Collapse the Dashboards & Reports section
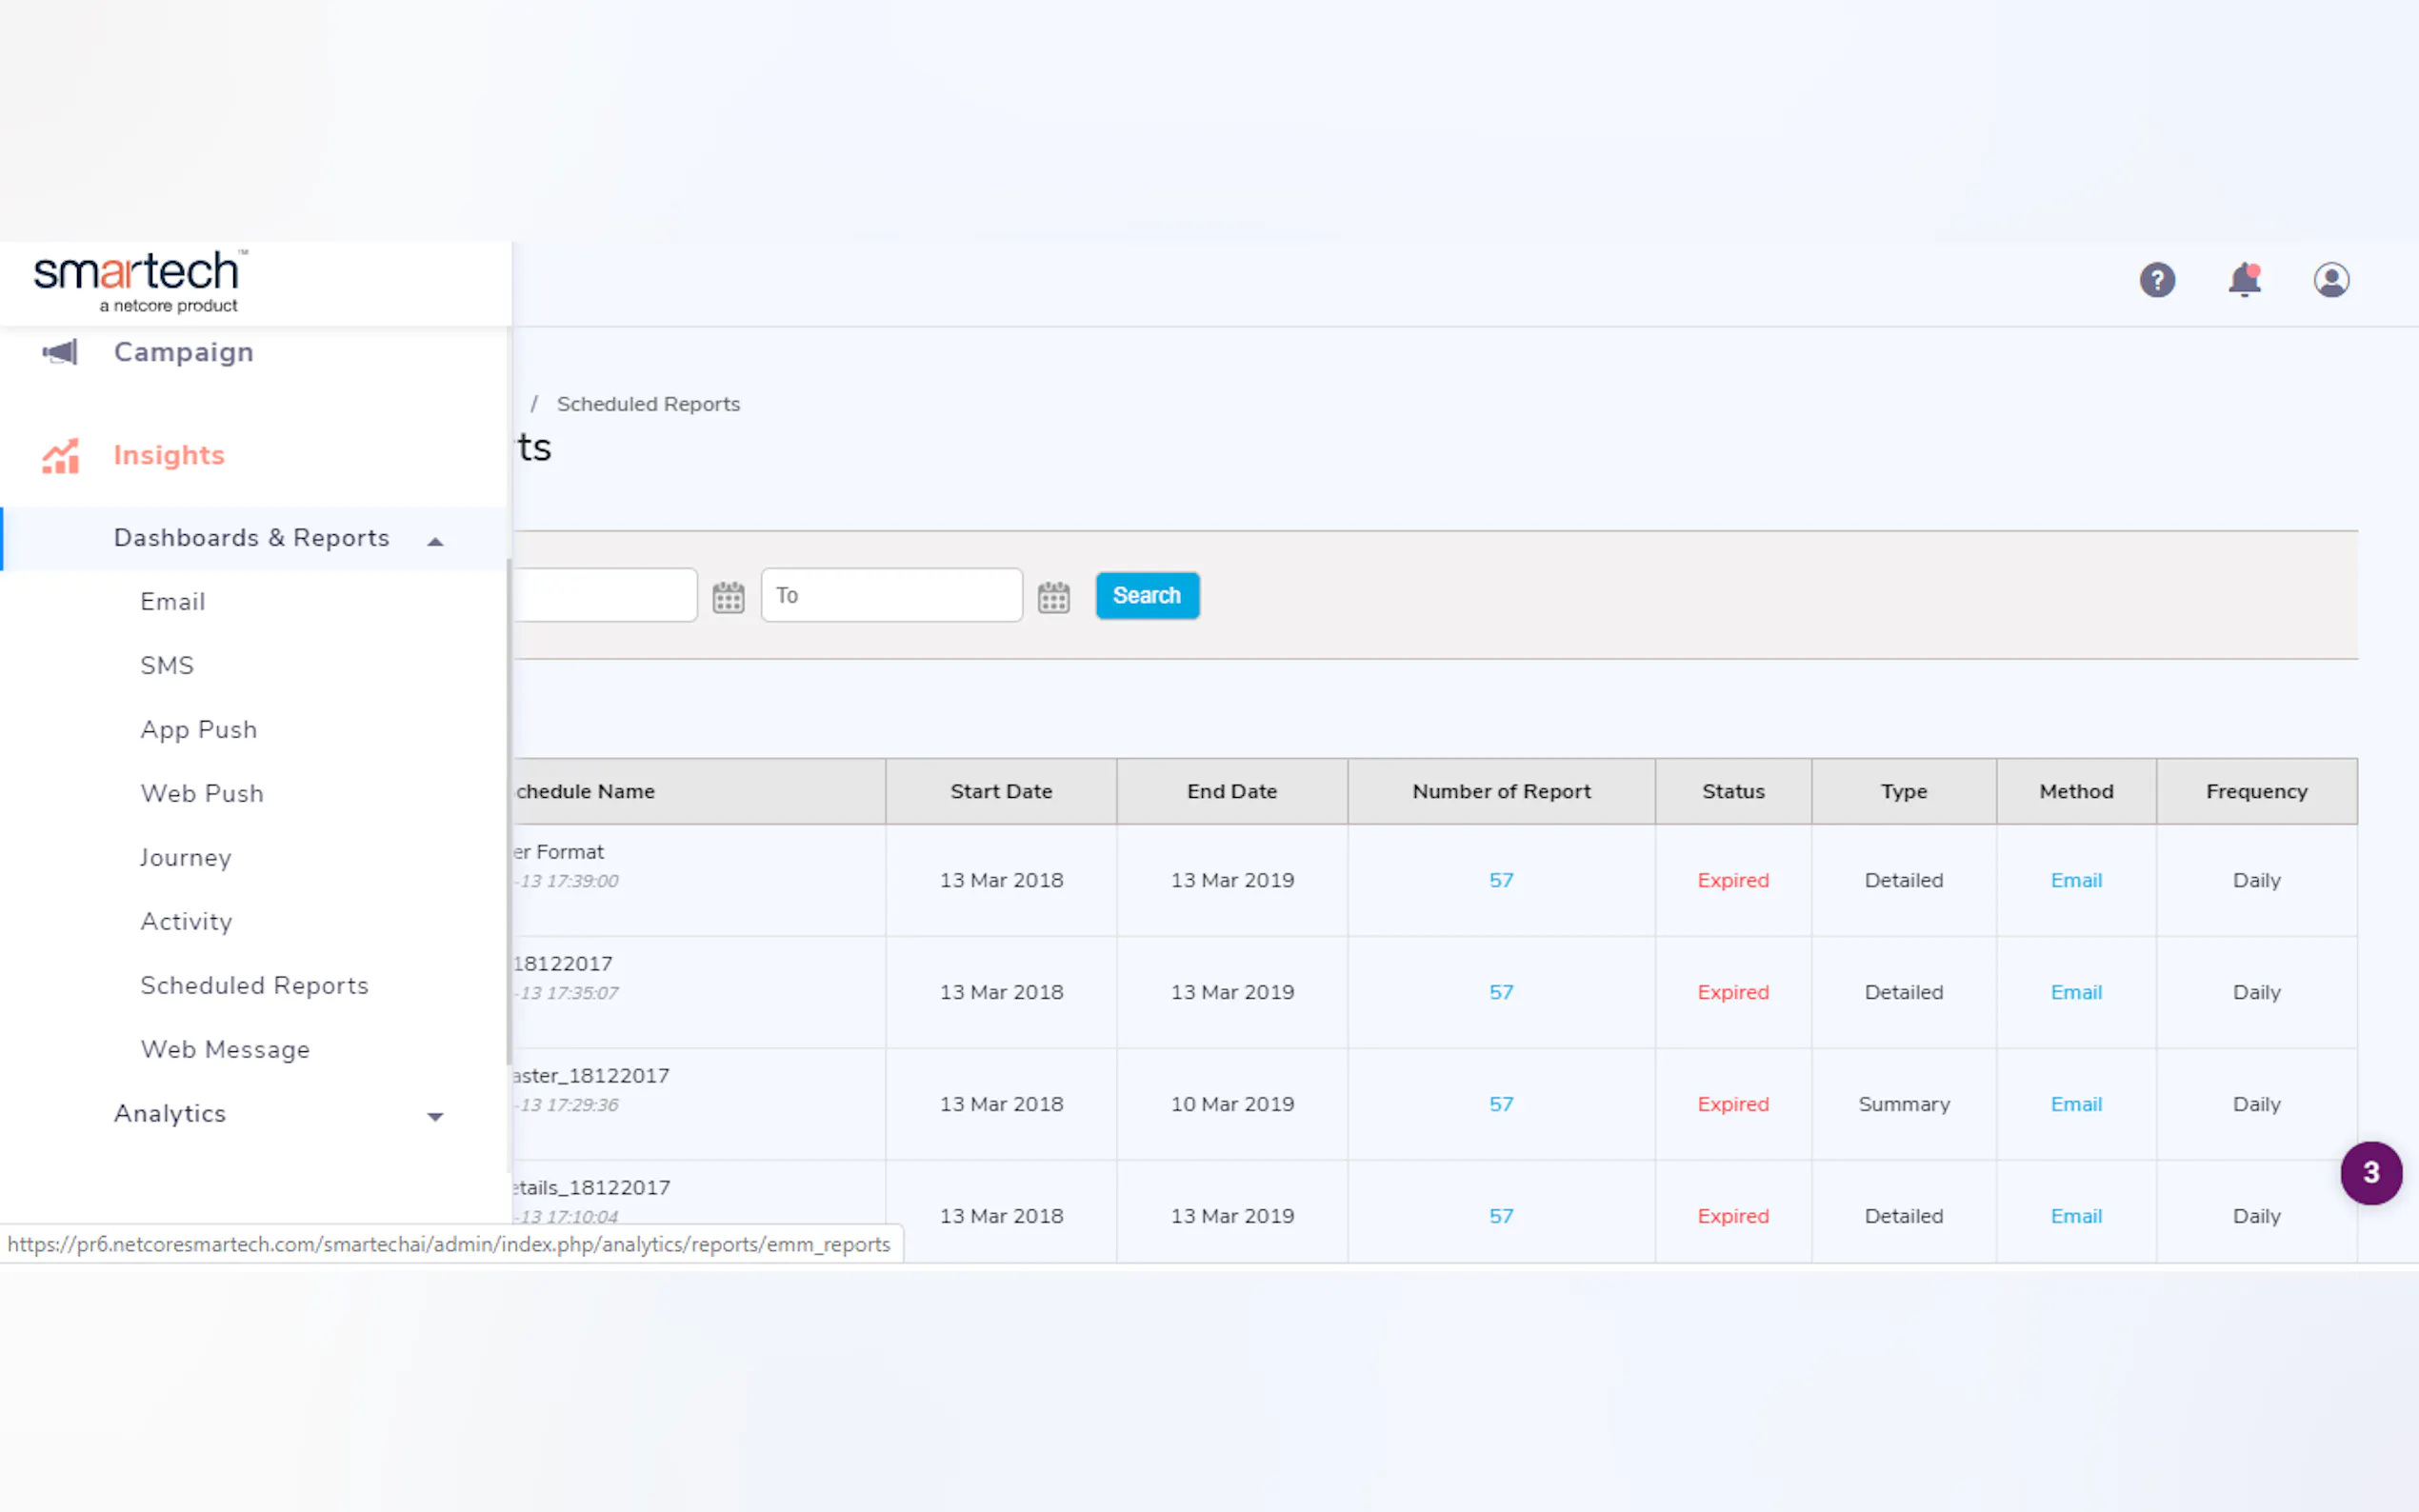 pyautogui.click(x=435, y=541)
